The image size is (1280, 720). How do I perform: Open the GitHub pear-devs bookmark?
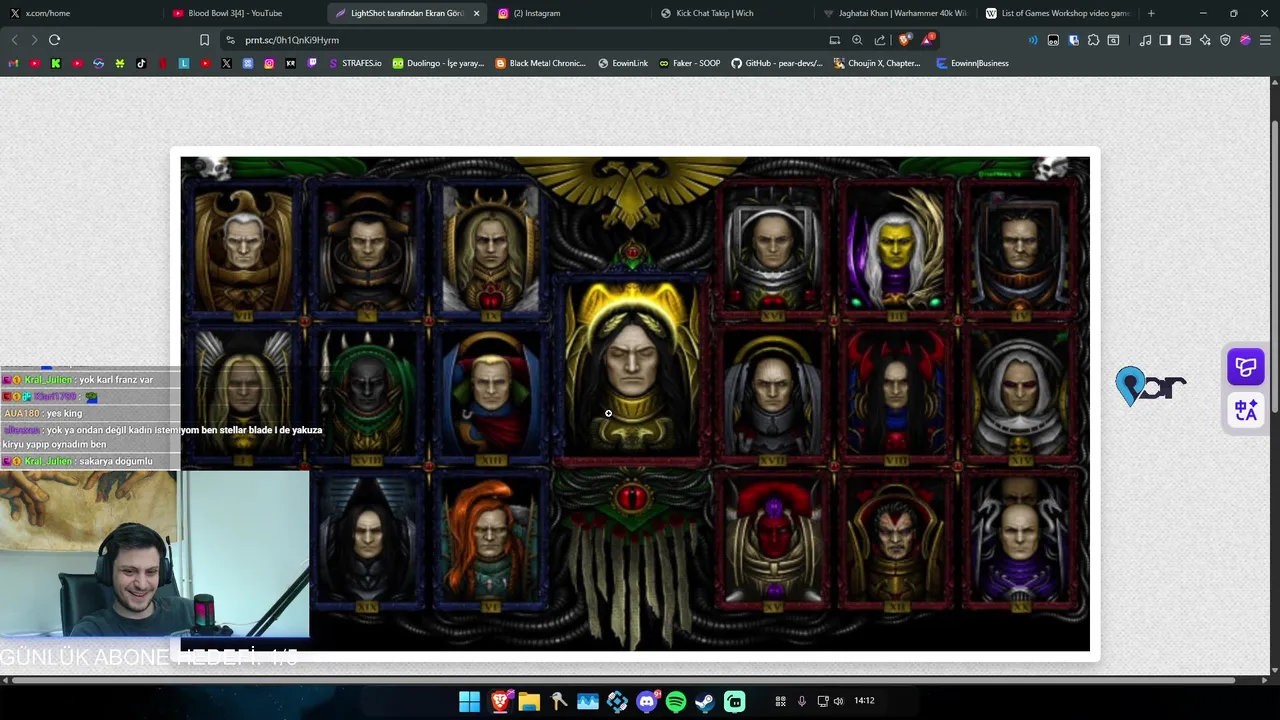(x=777, y=63)
